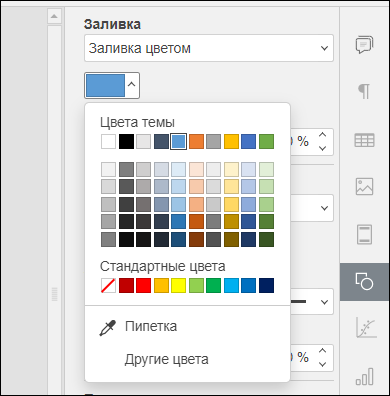390x396 pixels.
Task: Click the vertical scrollbar grip handle
Action: pyautogui.click(x=54, y=294)
